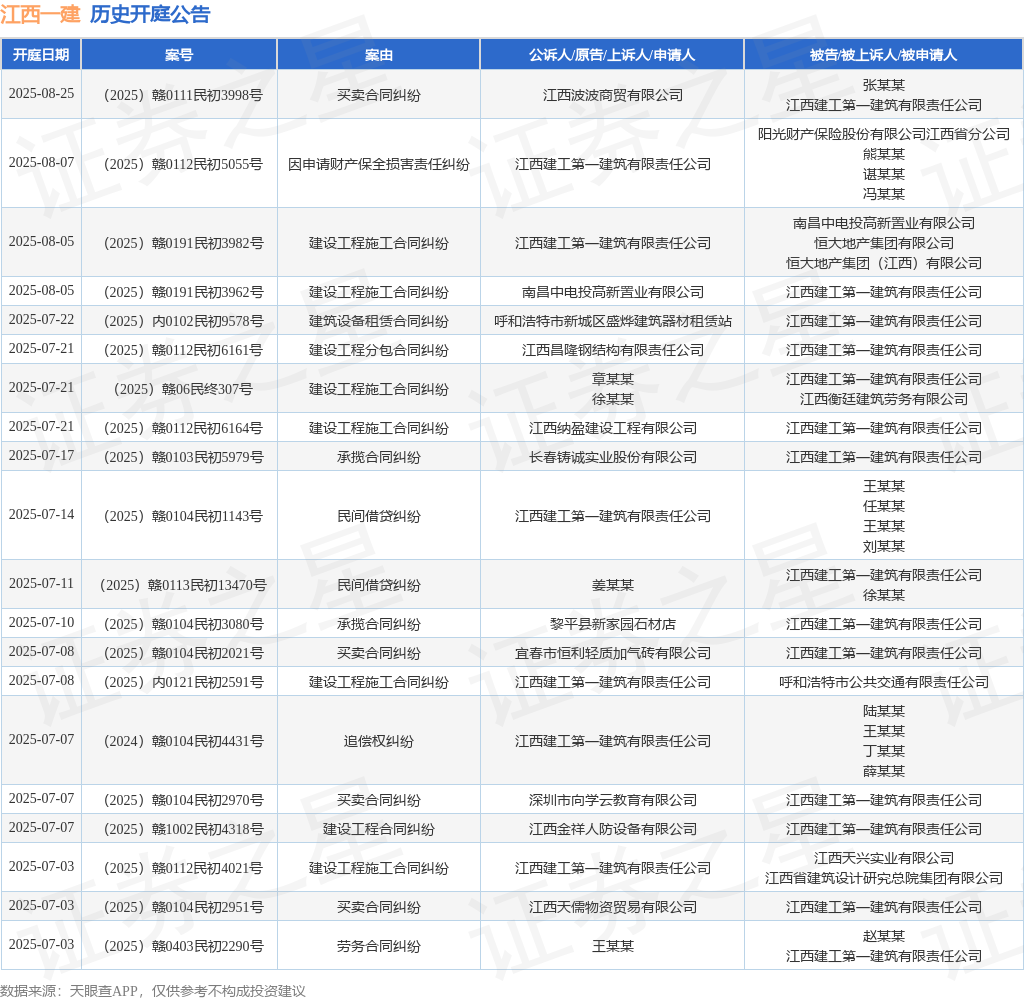Click defendant 恒大地产集团（江西）有限公司

(x=884, y=263)
